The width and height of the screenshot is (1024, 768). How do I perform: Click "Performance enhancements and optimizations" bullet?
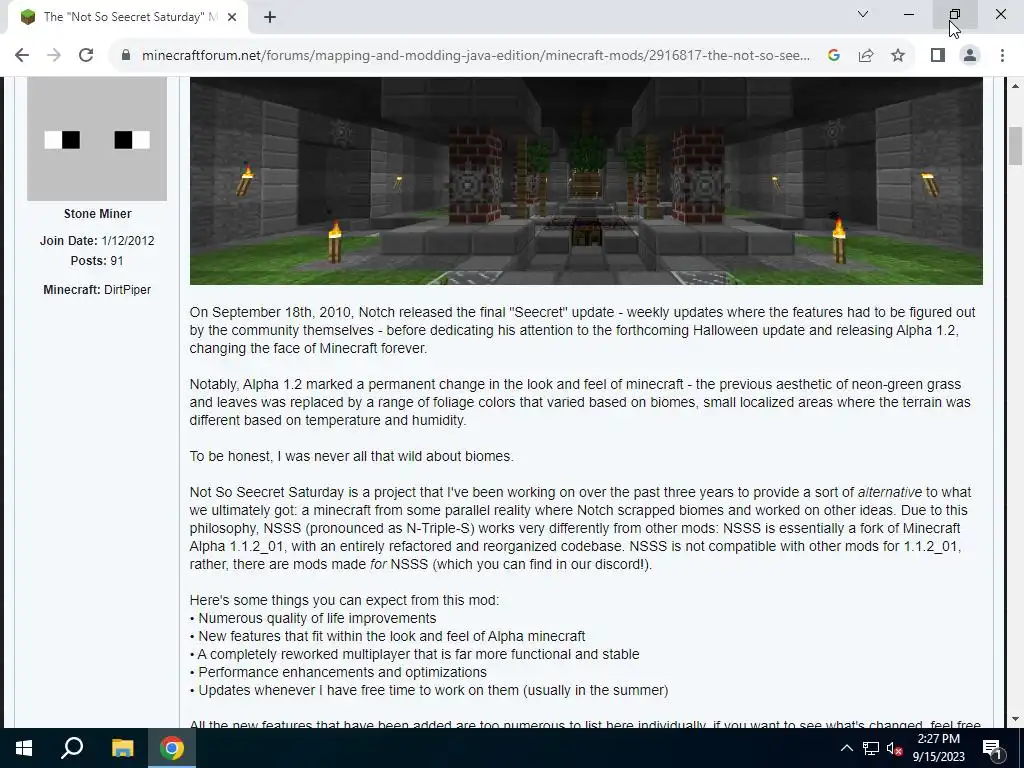click(338, 672)
